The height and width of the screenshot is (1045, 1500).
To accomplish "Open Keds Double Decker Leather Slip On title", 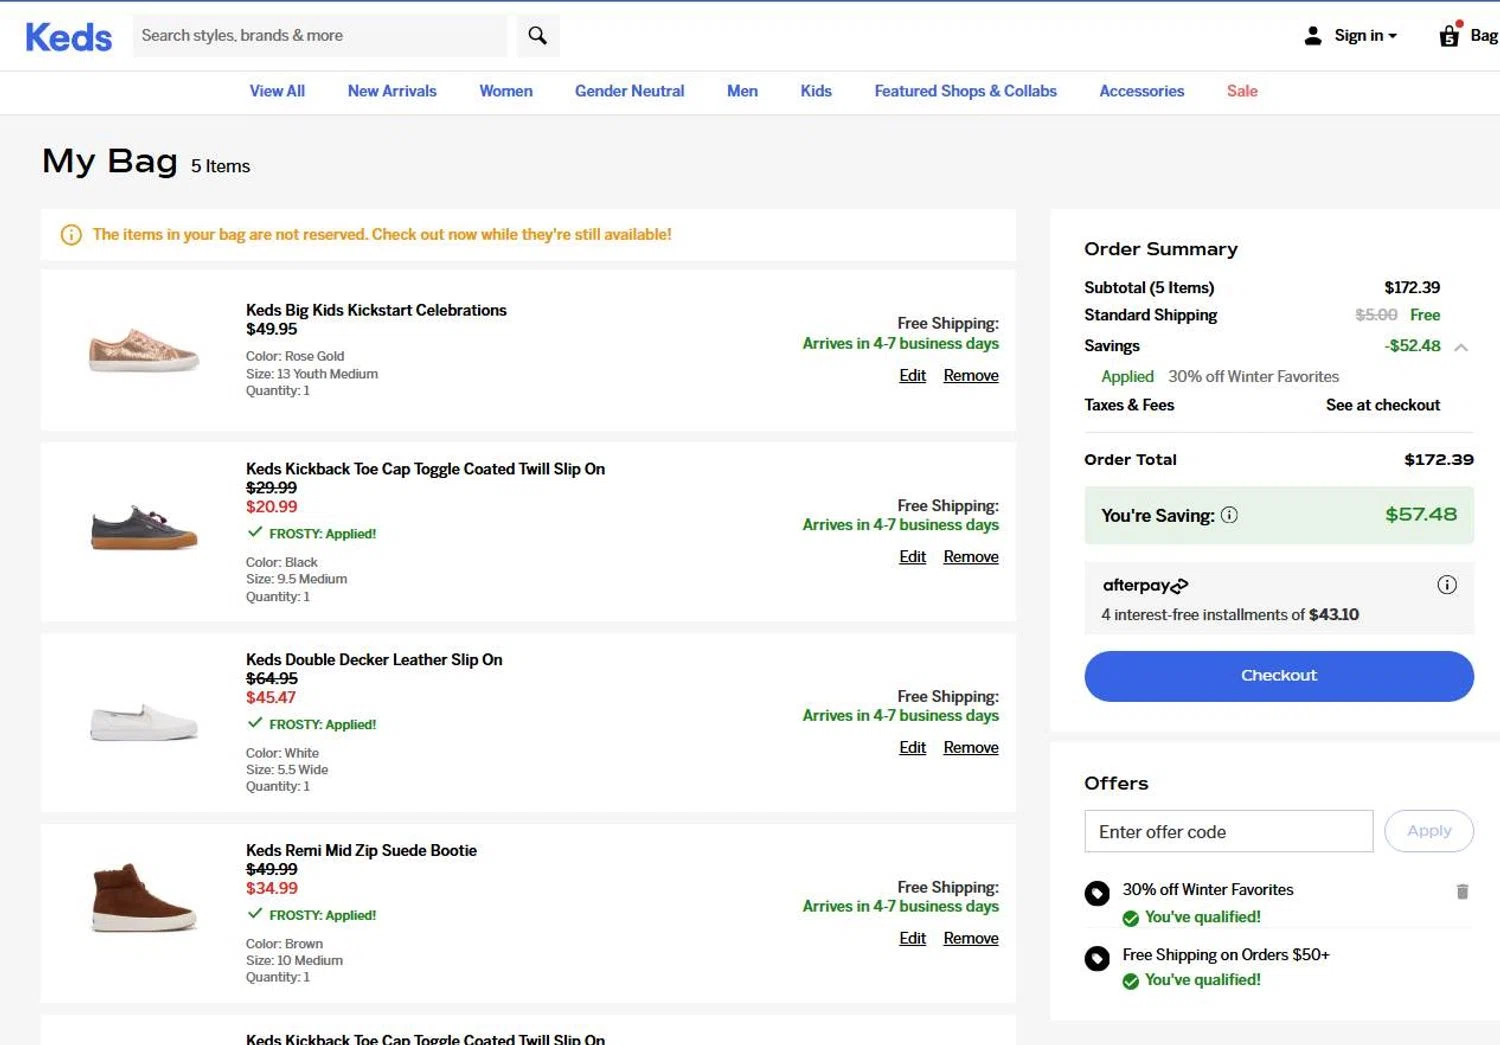I will 374,660.
